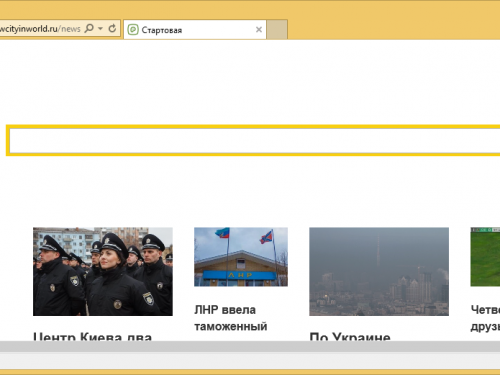Click the Стартовая tab favicon
This screenshot has width=500, height=375.
[x=133, y=30]
